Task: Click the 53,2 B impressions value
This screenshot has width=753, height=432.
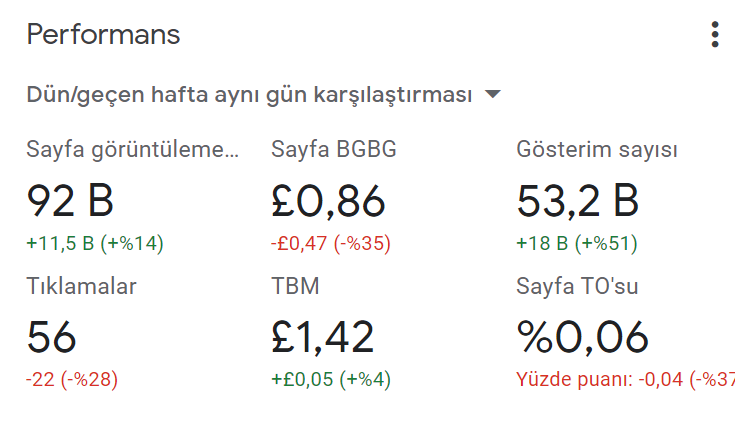Action: coord(578,202)
